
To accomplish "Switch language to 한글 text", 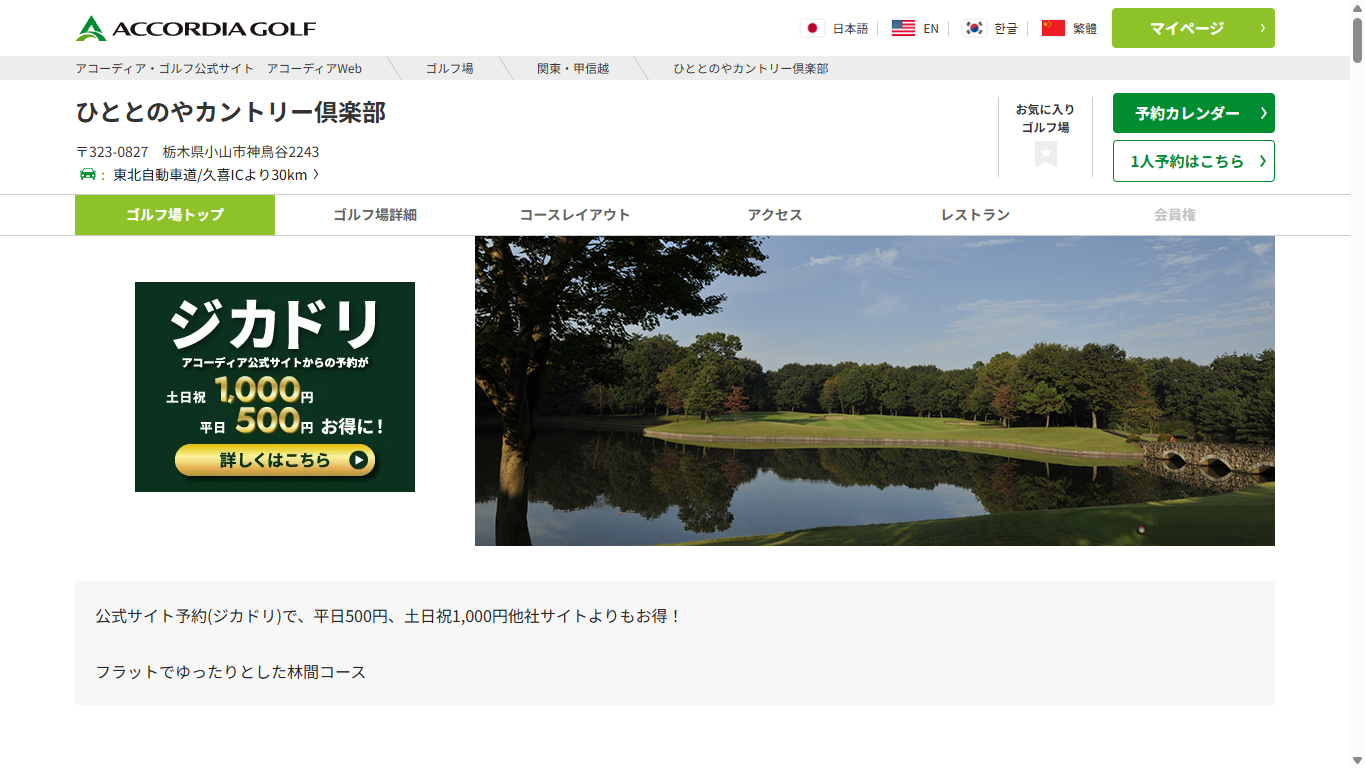I will [x=1005, y=28].
